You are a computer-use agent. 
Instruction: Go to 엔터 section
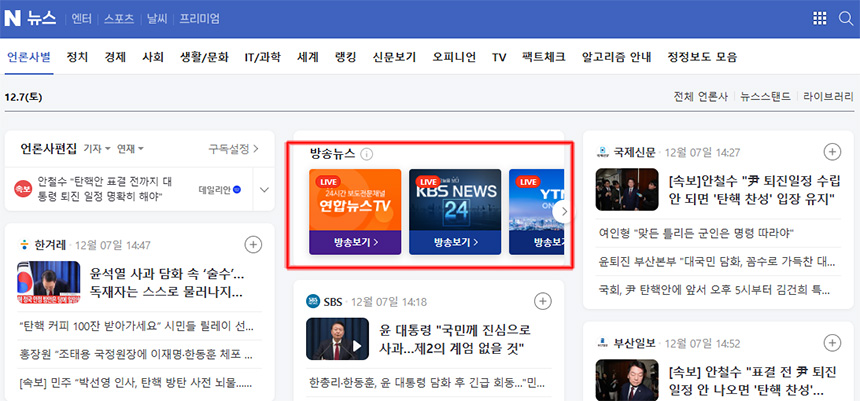(82, 19)
